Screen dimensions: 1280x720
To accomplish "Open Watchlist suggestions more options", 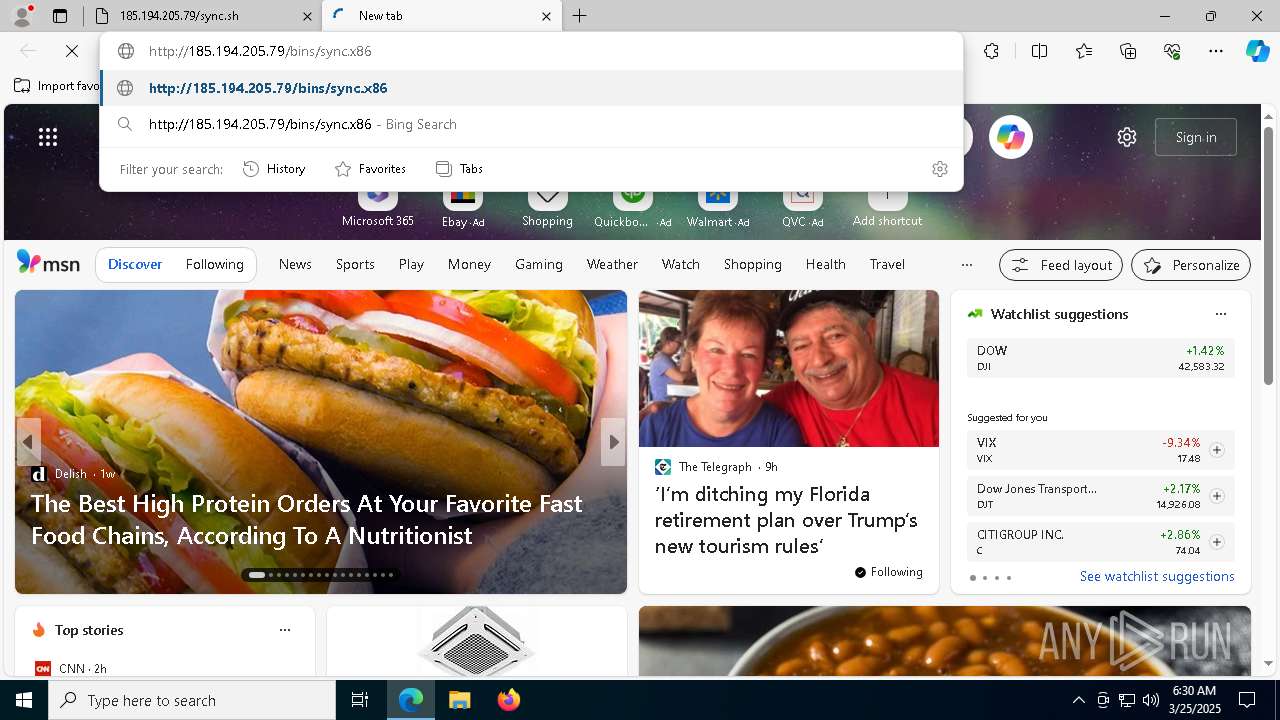I will [1220, 314].
